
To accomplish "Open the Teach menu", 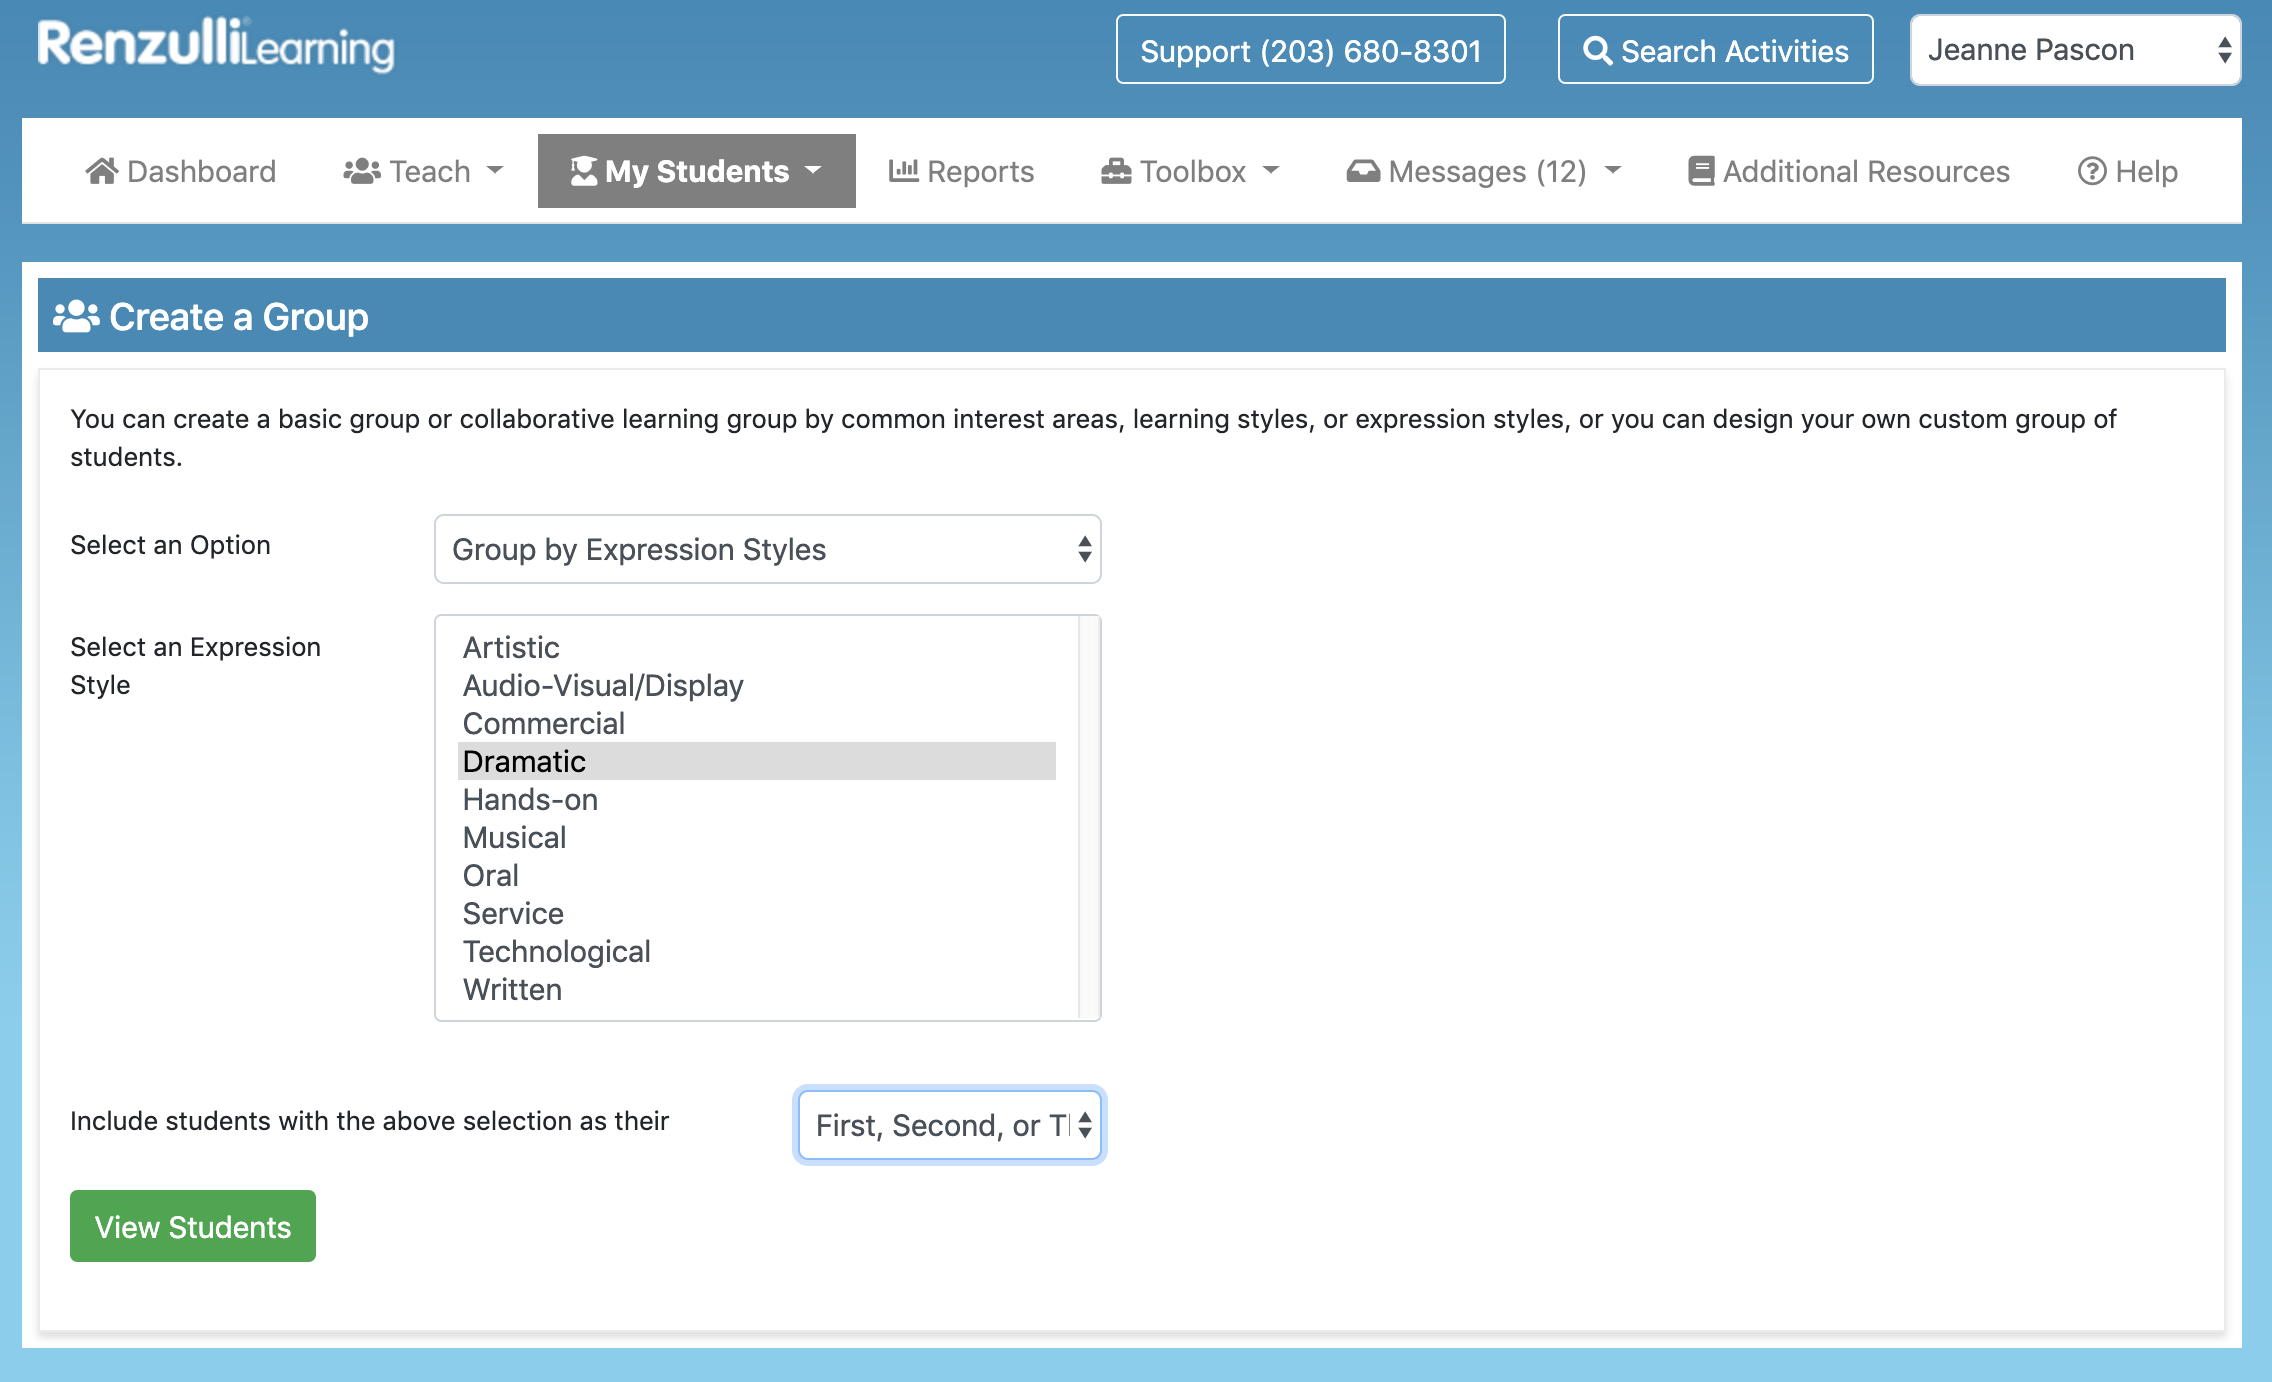I will tap(423, 171).
